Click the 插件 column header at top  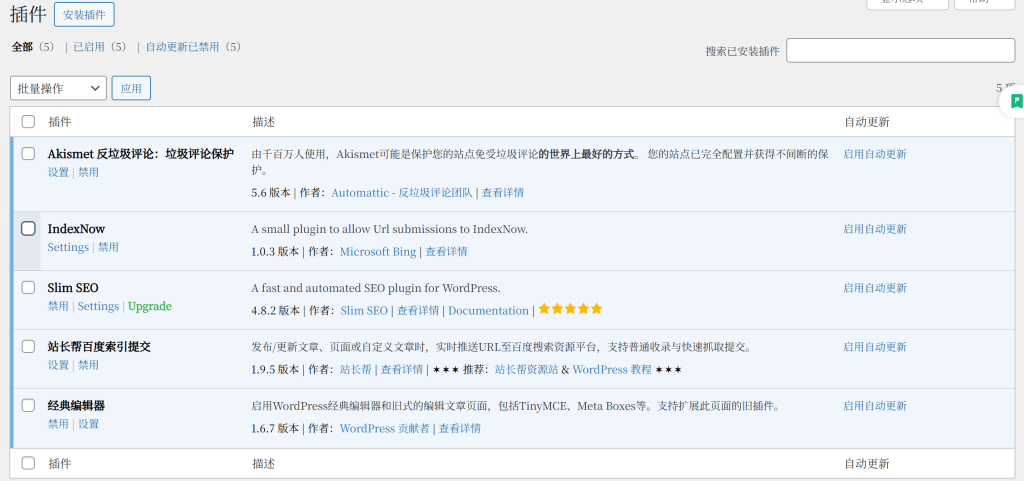60,122
